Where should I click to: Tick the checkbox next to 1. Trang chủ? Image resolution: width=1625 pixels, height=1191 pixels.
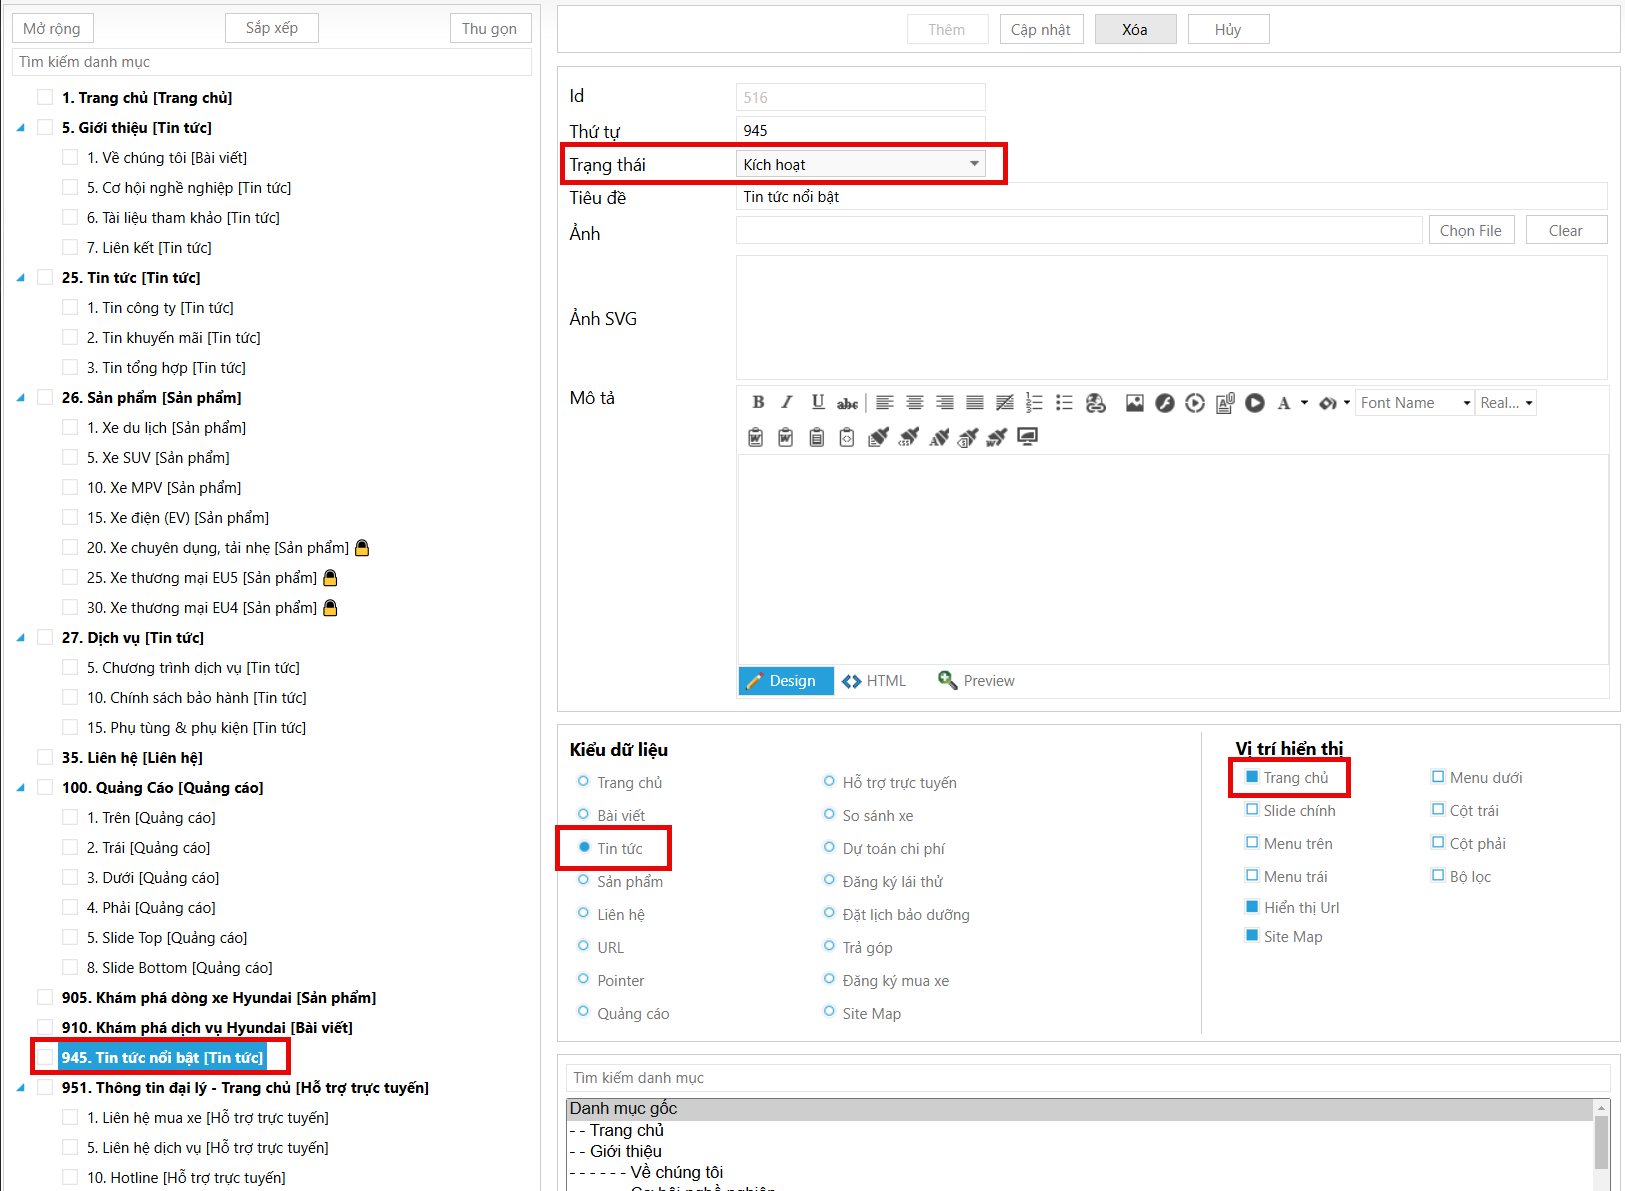coord(45,98)
